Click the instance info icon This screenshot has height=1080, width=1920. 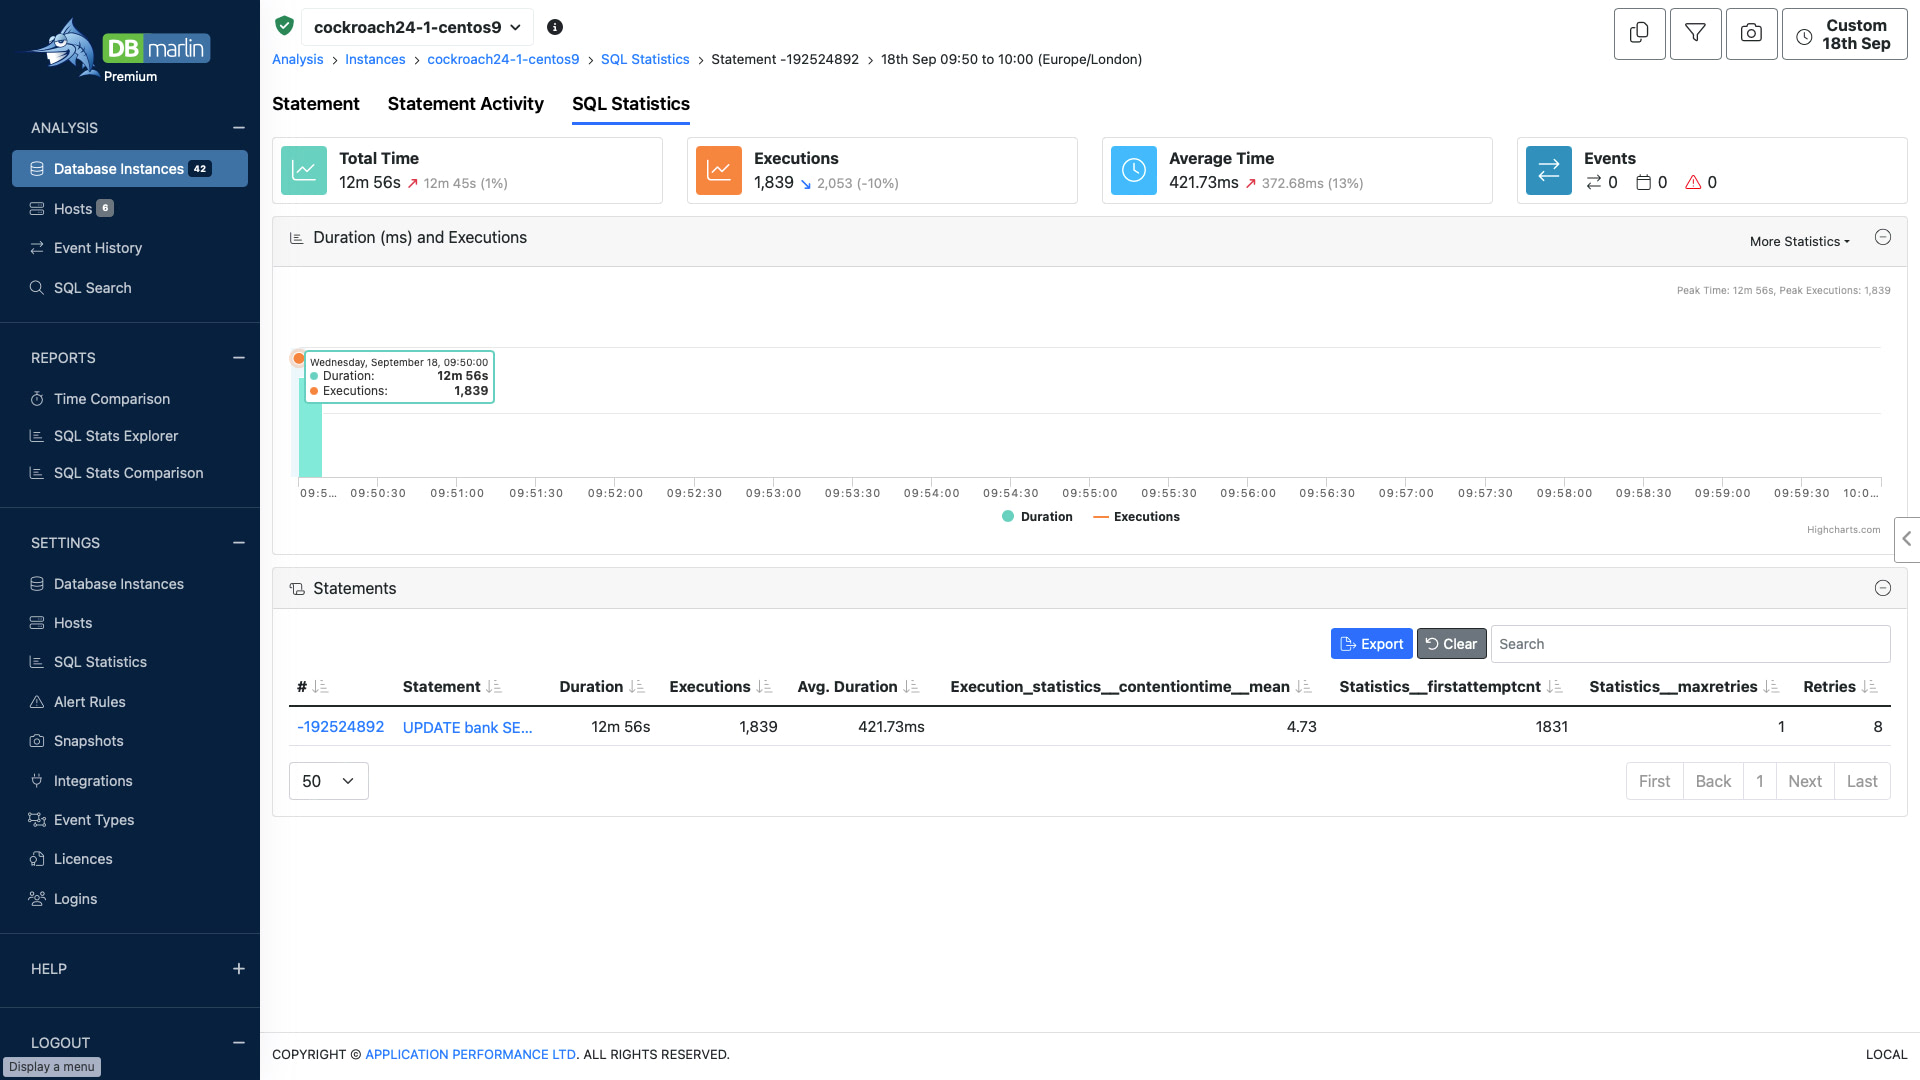pyautogui.click(x=555, y=27)
